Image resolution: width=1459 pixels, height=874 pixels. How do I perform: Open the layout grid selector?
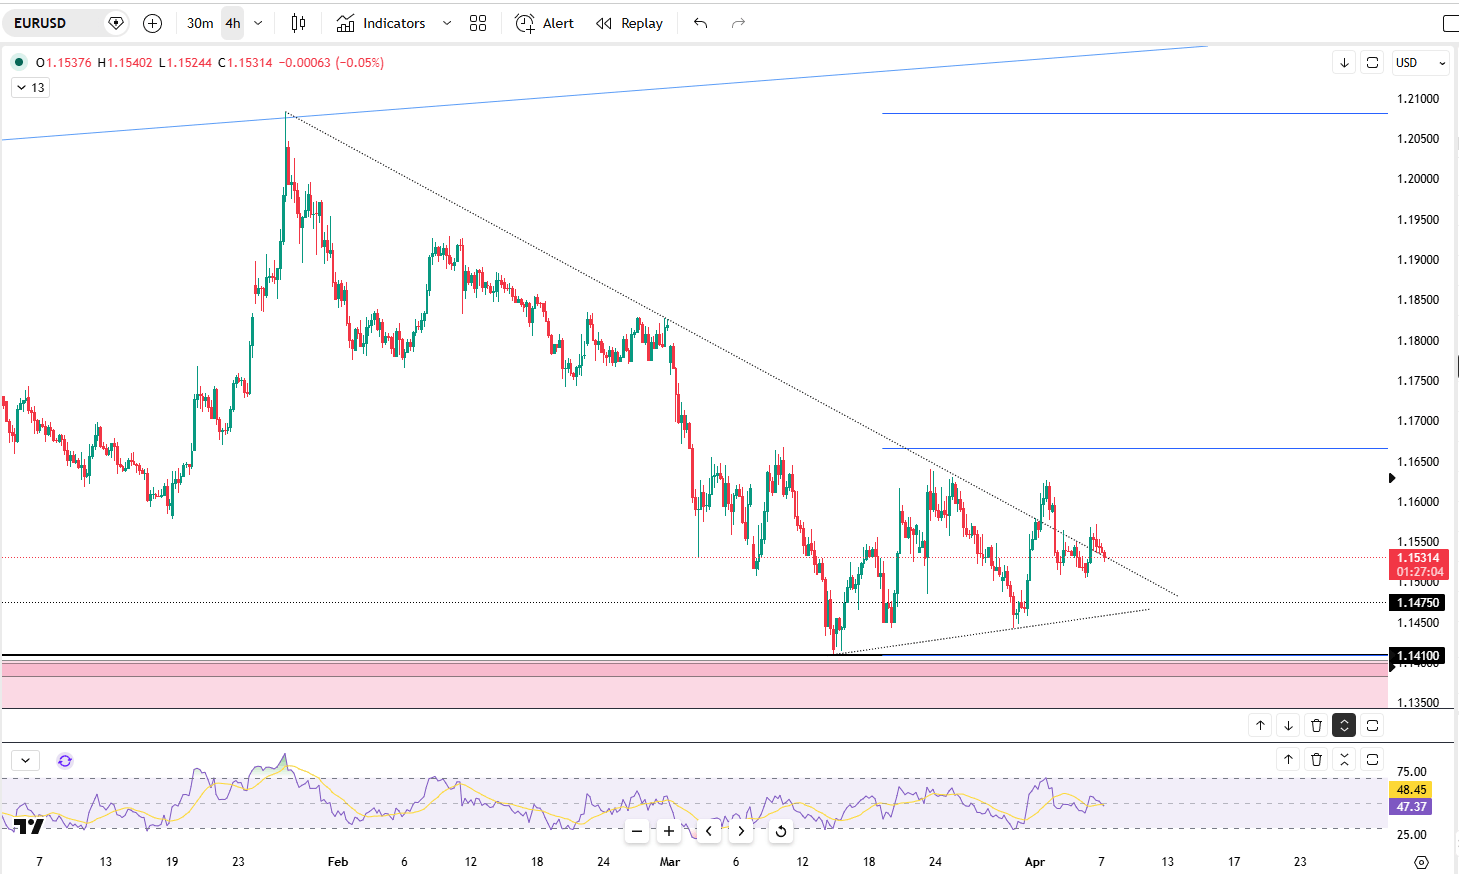[x=478, y=23]
